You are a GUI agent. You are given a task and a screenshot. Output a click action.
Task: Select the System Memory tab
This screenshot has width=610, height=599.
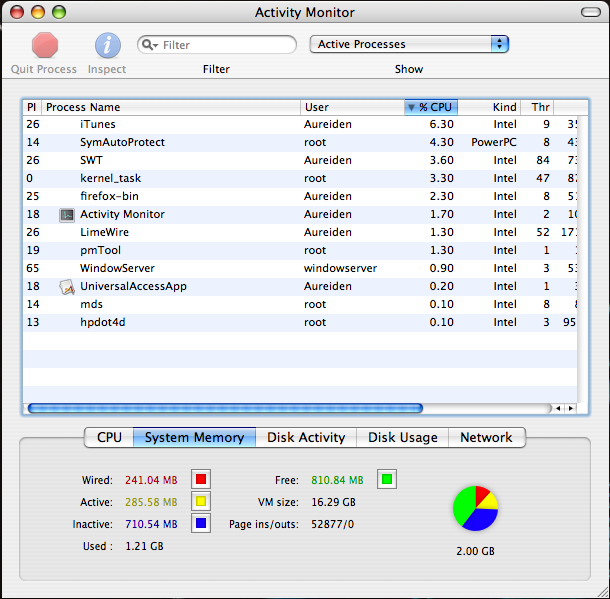pyautogui.click(x=195, y=438)
